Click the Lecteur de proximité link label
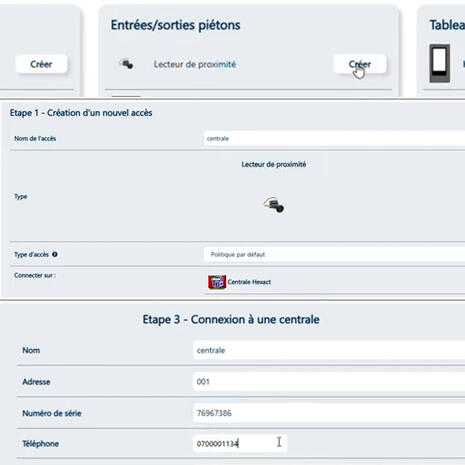Screen dimensions: 465x465 point(195,64)
